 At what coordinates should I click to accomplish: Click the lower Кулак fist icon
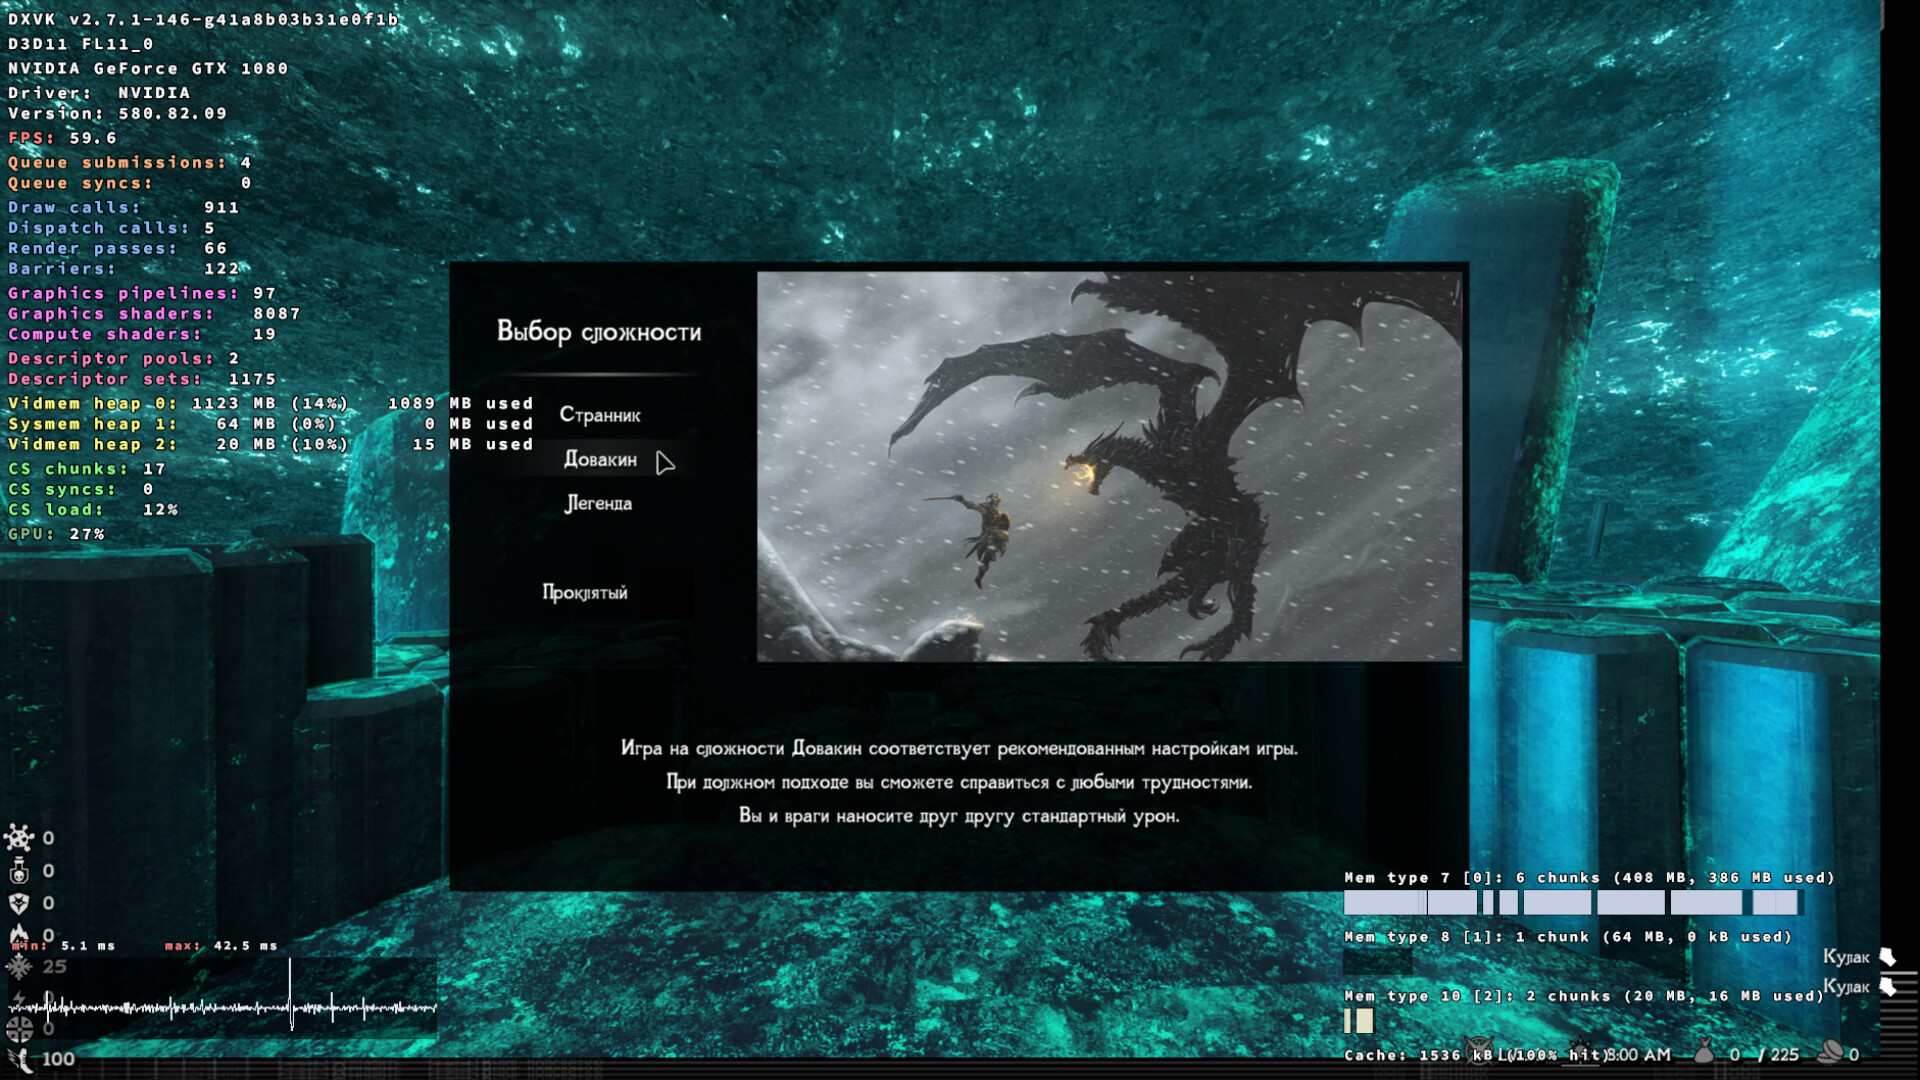pyautogui.click(x=1888, y=987)
